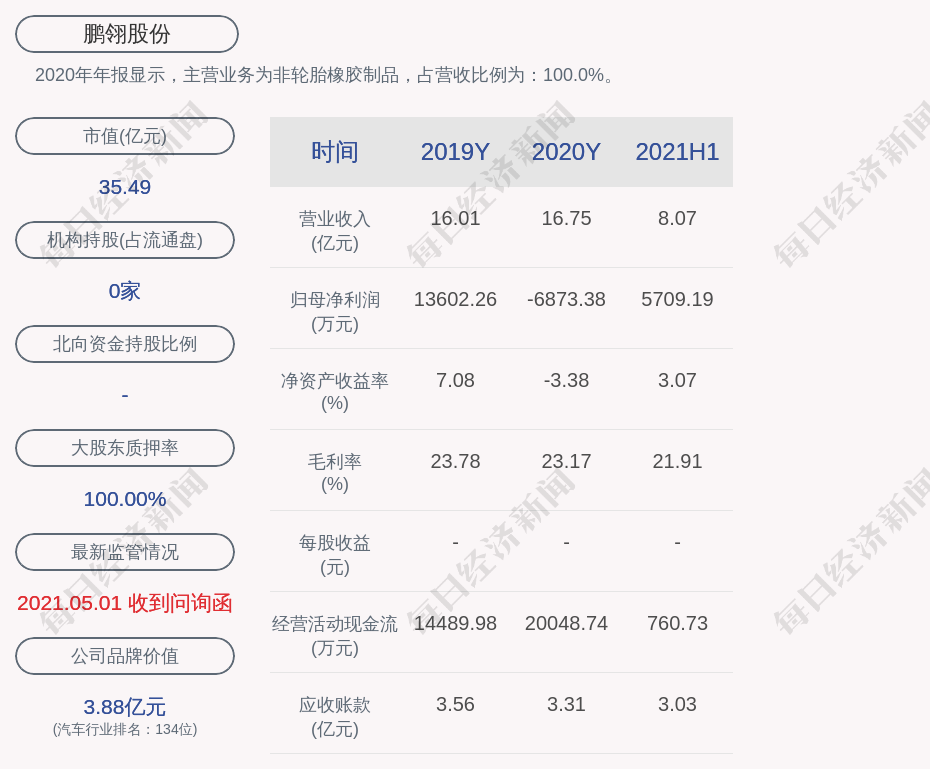The image size is (930, 769).
Task: Click ROE value 7.08
Action: [x=455, y=380]
